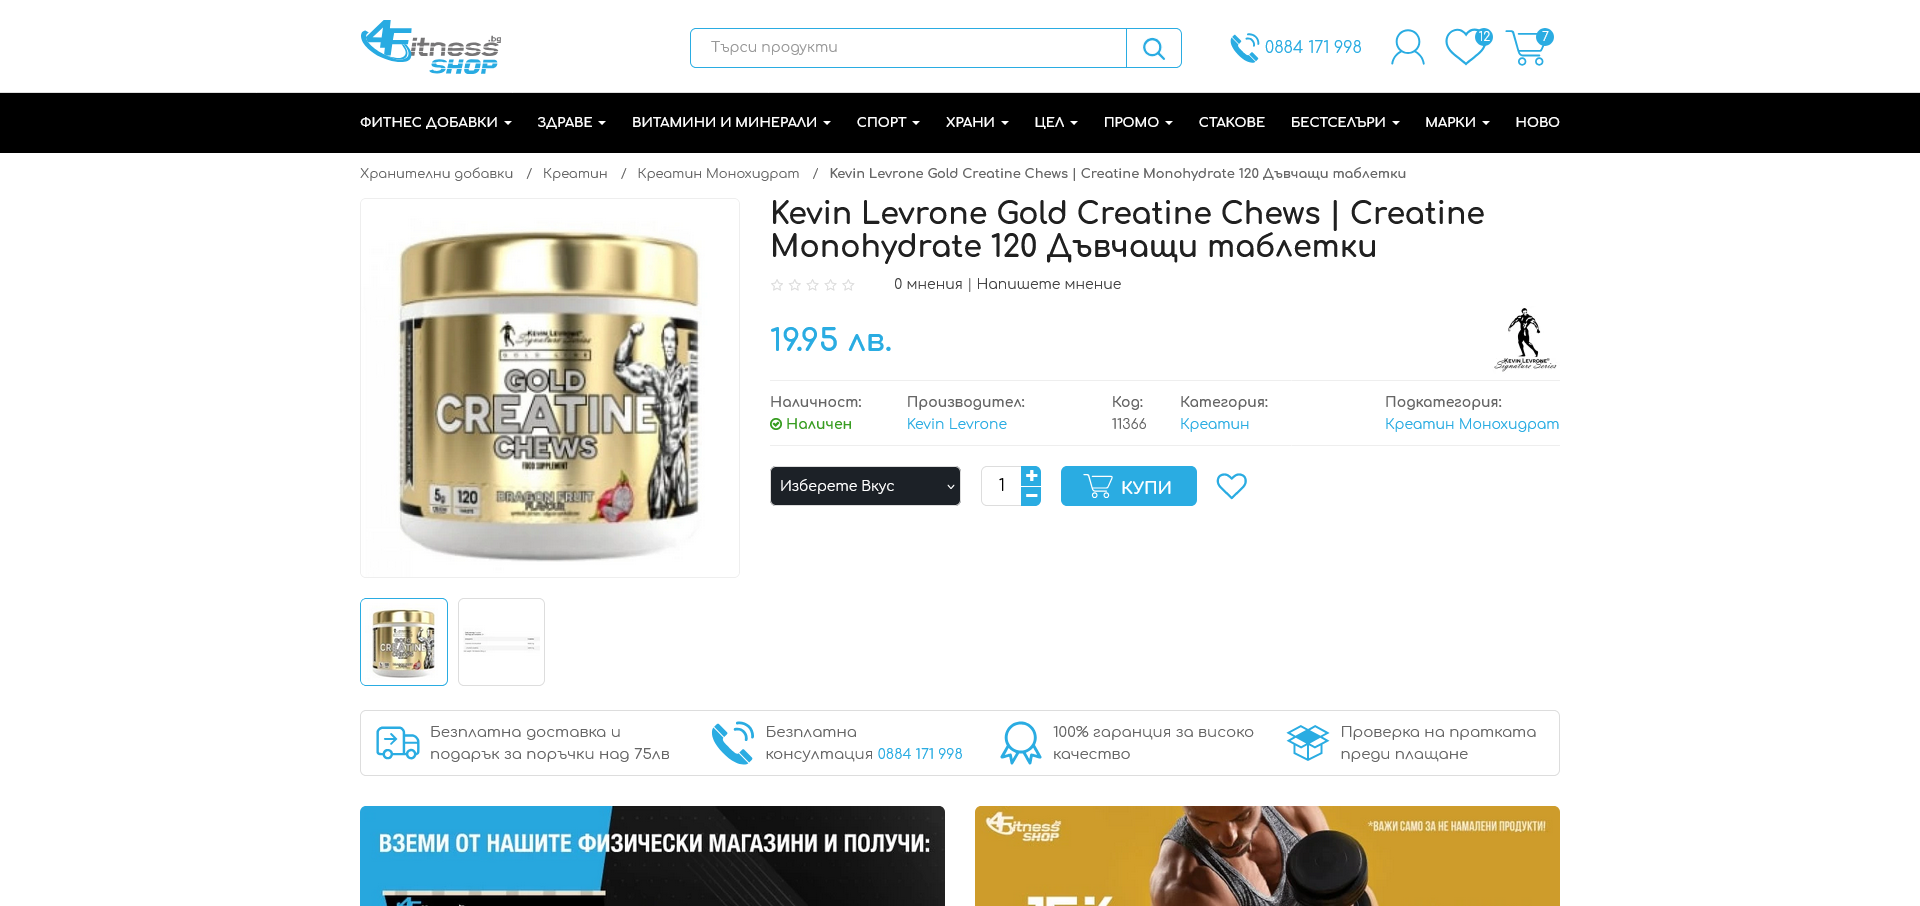Image resolution: width=1920 pixels, height=906 pixels.
Task: Add product to favorites heart icon
Action: pos(1231,486)
